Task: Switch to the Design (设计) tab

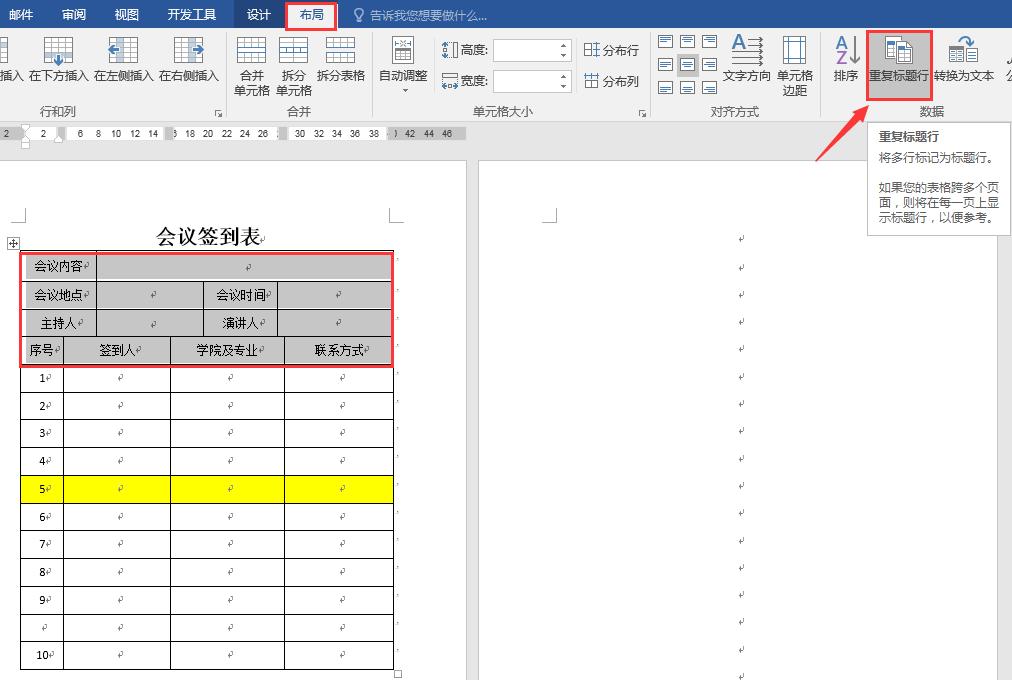Action: pos(257,14)
